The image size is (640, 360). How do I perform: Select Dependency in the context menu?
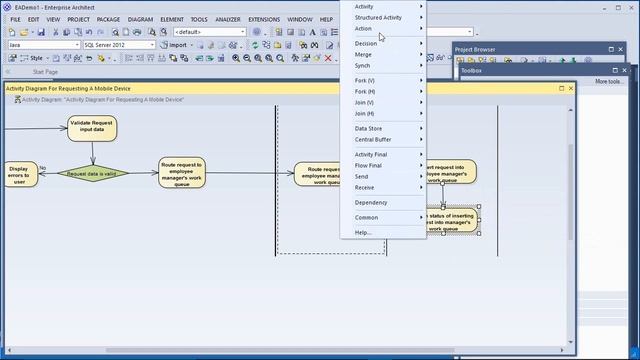click(383, 202)
